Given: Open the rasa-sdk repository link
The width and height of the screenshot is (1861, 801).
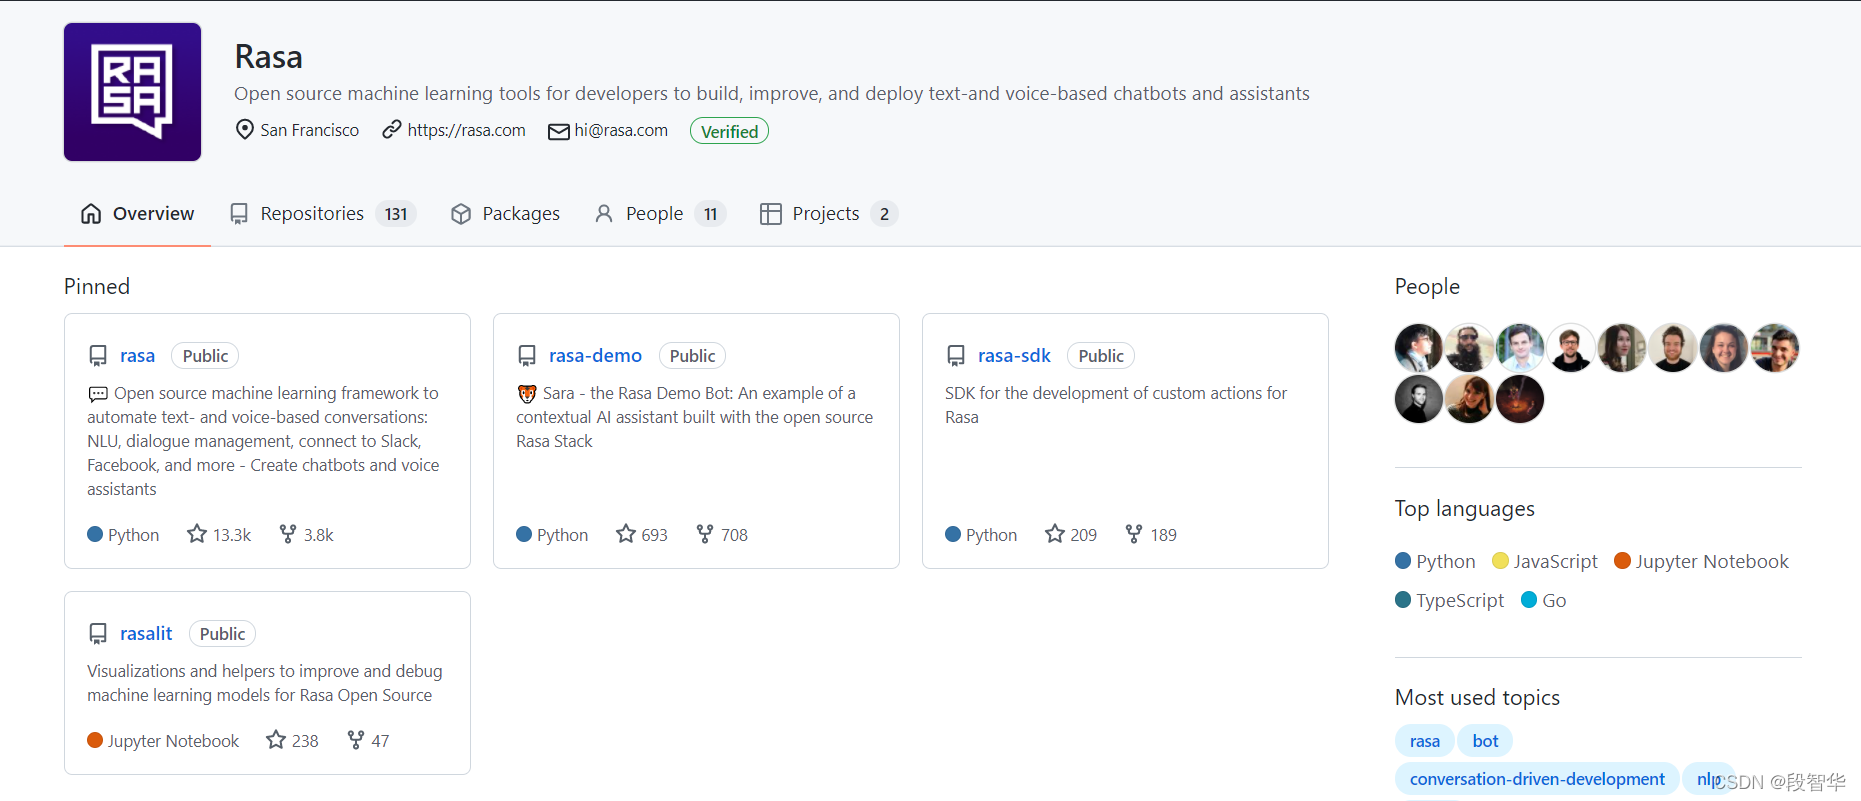Looking at the screenshot, I should [x=1014, y=356].
